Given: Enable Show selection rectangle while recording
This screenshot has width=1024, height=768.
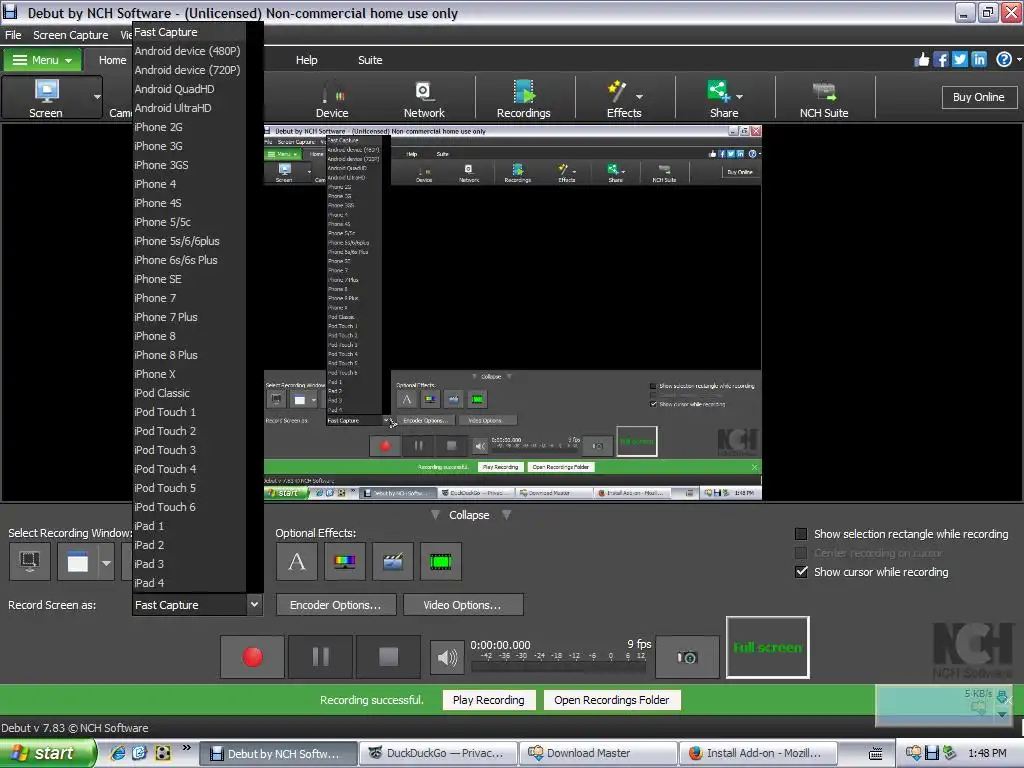Looking at the screenshot, I should tap(801, 534).
